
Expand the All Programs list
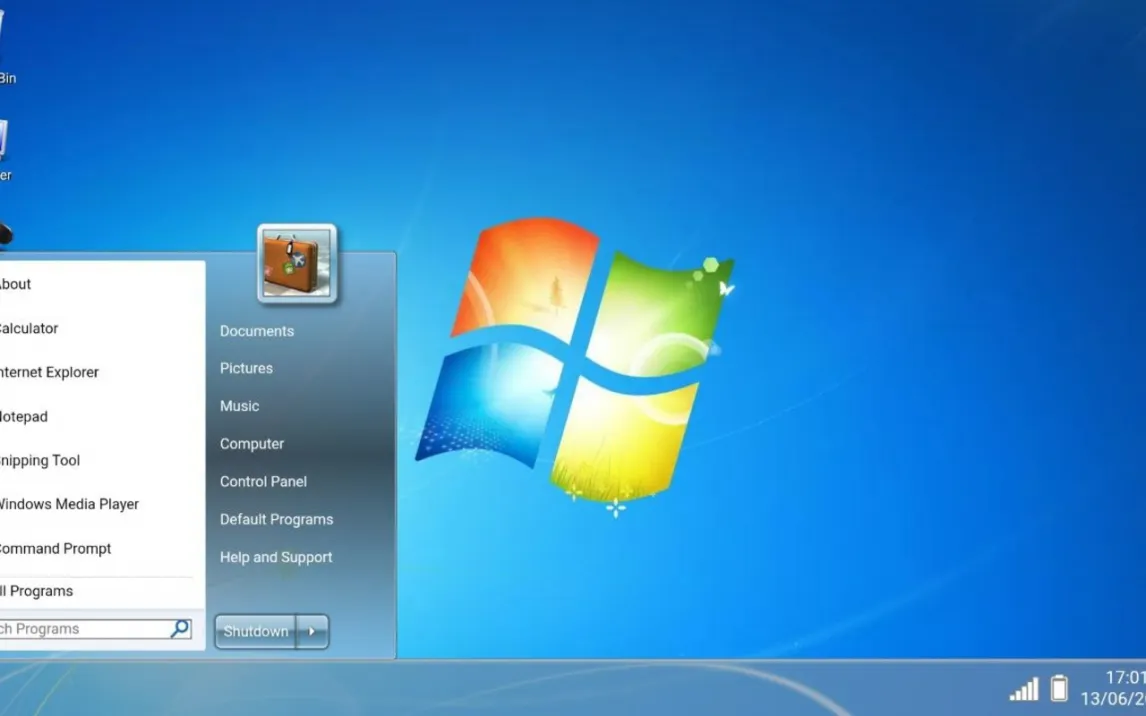(x=38, y=591)
